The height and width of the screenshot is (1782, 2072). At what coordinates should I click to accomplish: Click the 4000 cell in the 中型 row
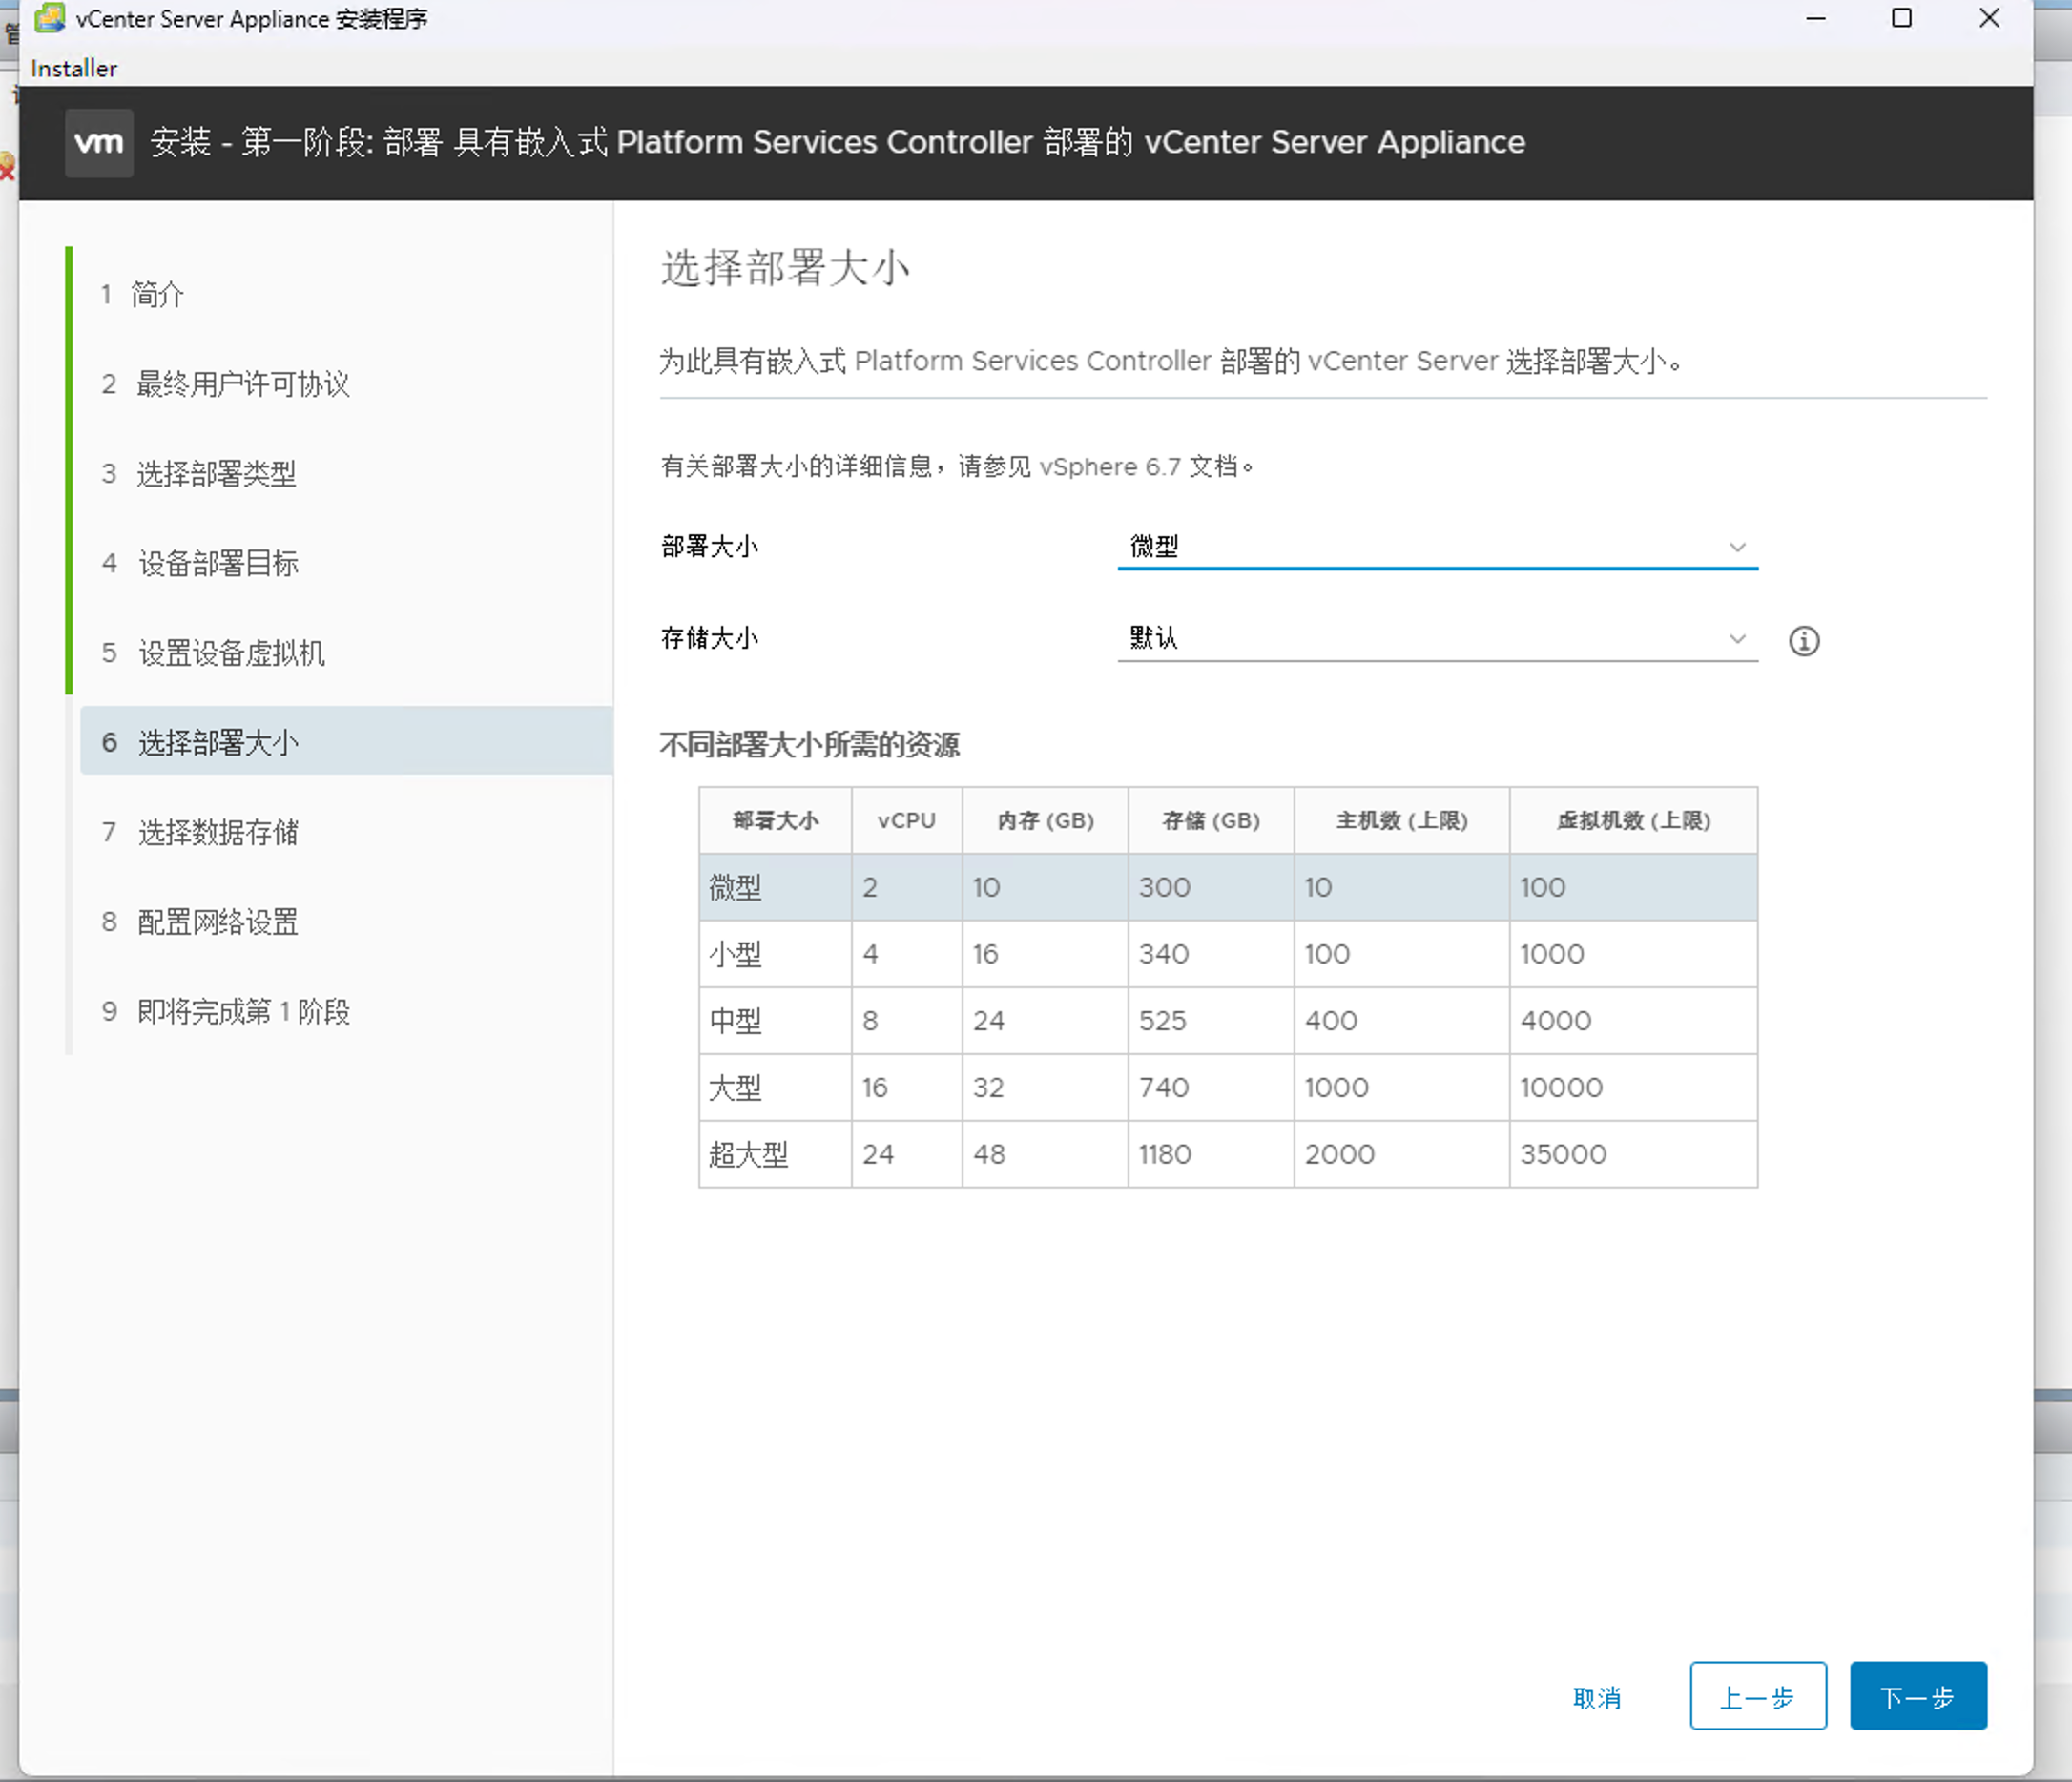coord(1633,1021)
